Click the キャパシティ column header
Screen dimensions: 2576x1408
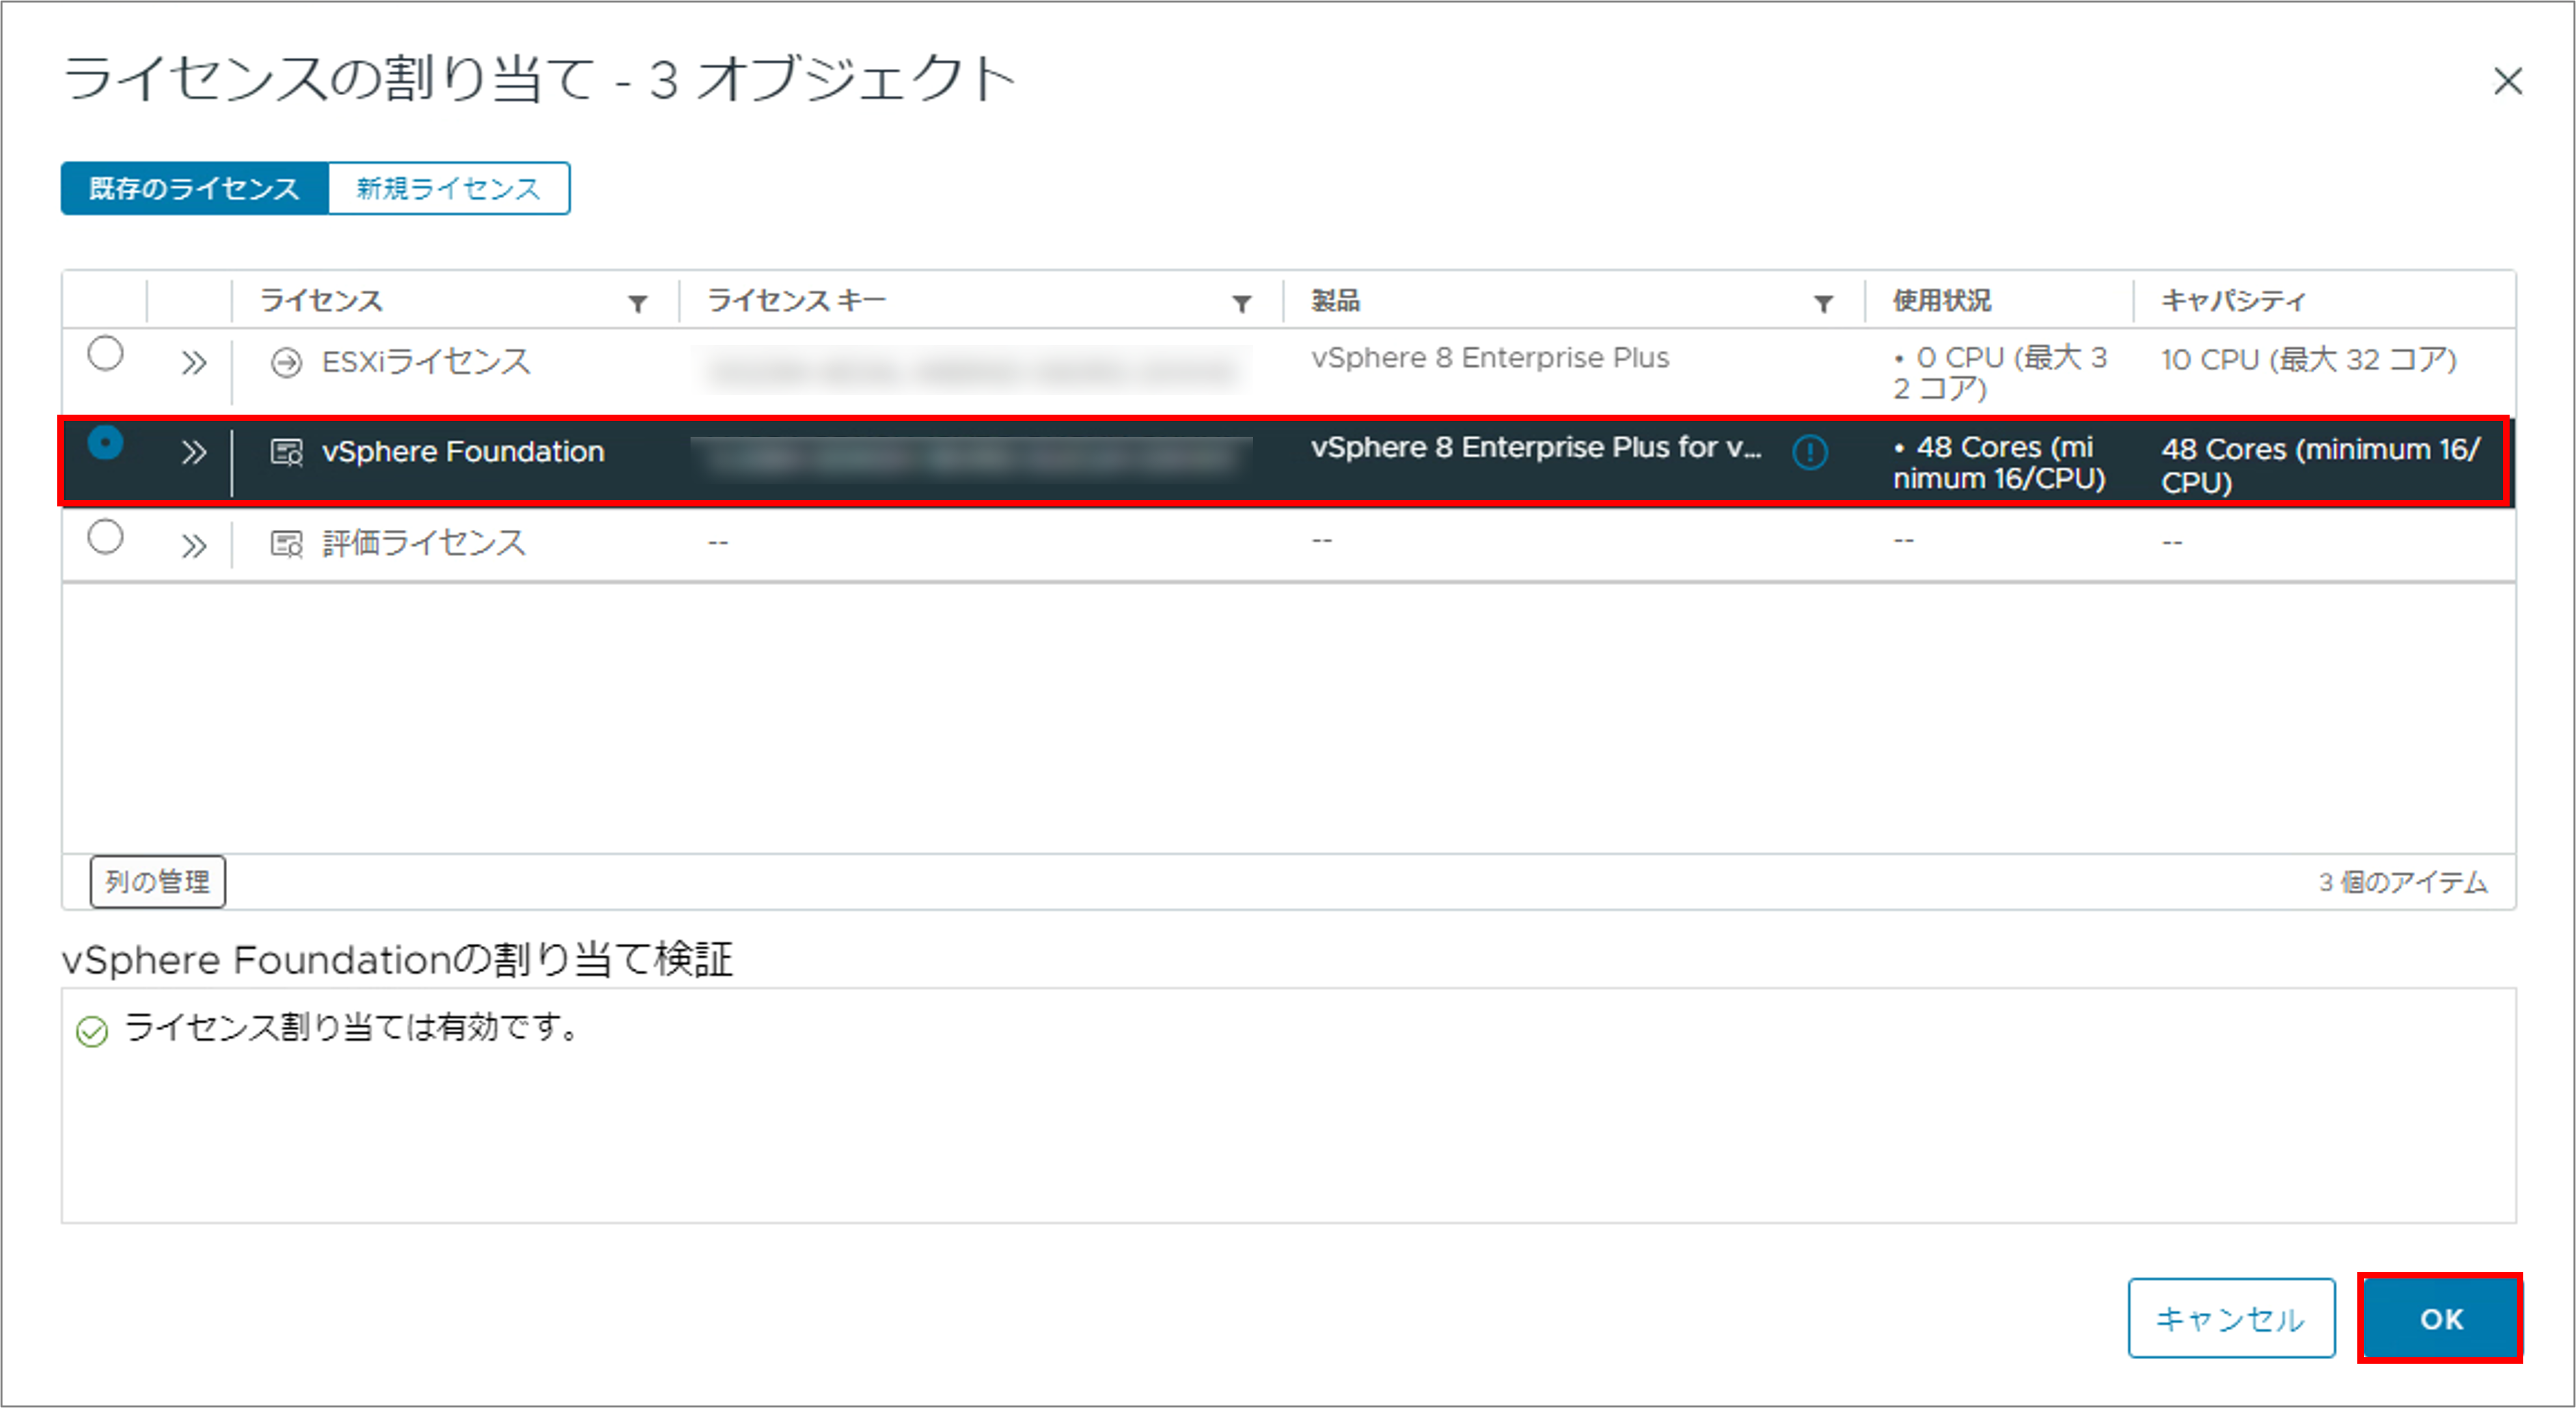[2234, 301]
